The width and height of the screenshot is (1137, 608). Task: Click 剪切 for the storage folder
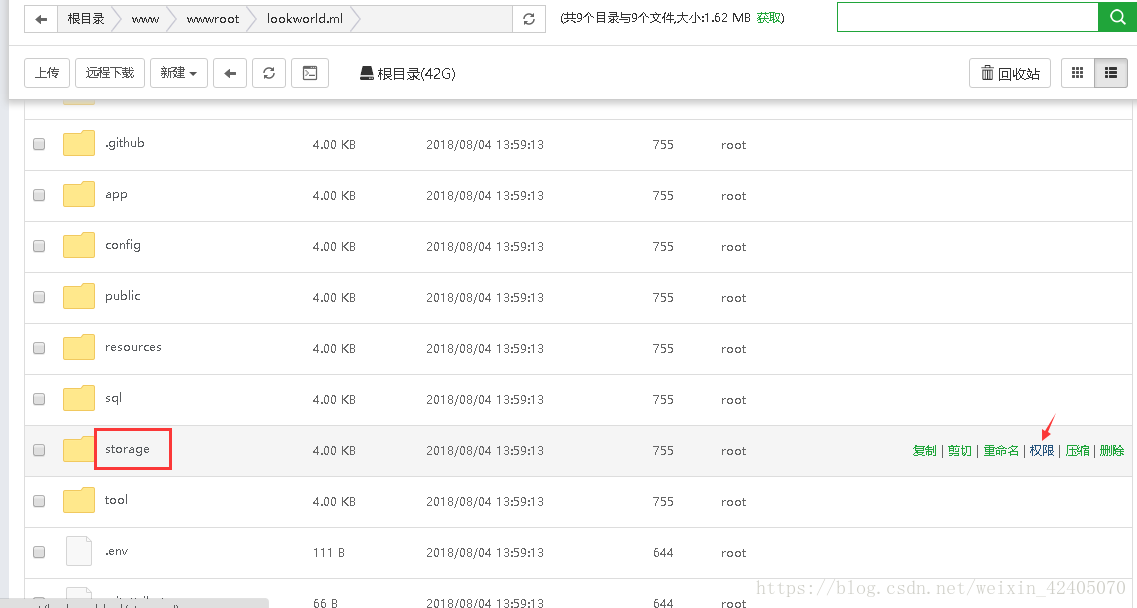959,451
